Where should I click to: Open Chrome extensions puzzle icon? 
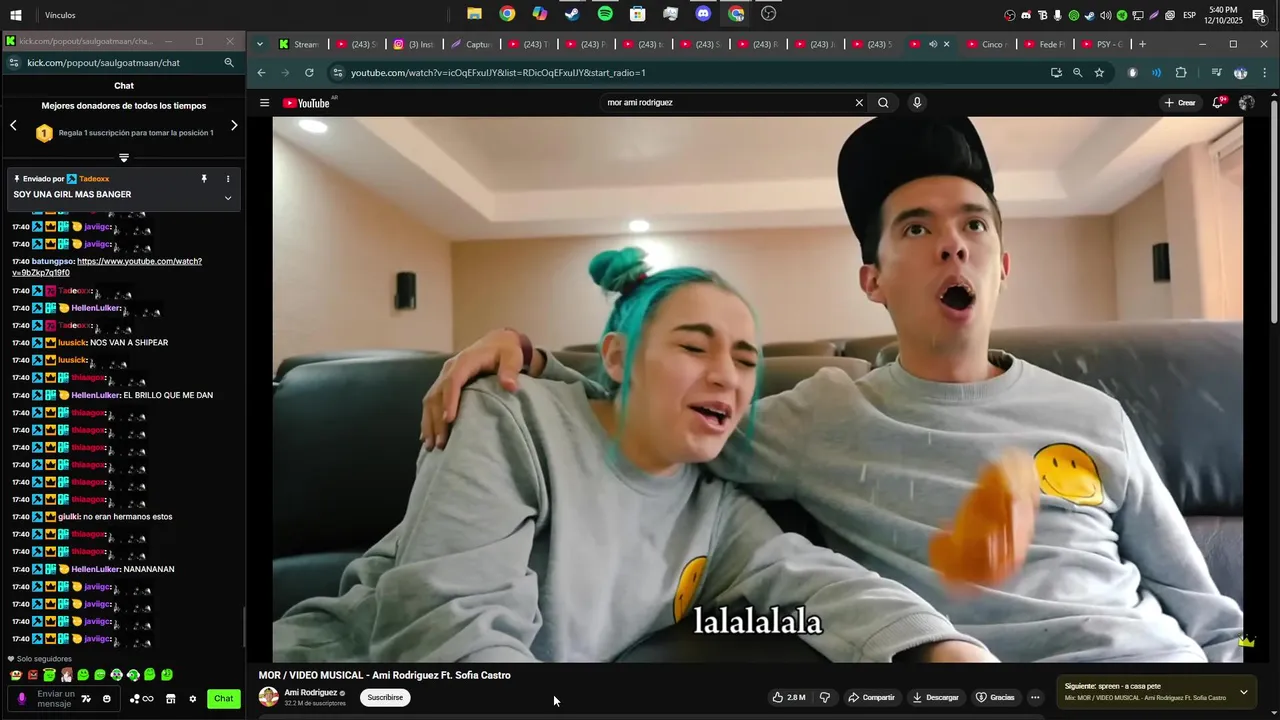[x=1181, y=73]
